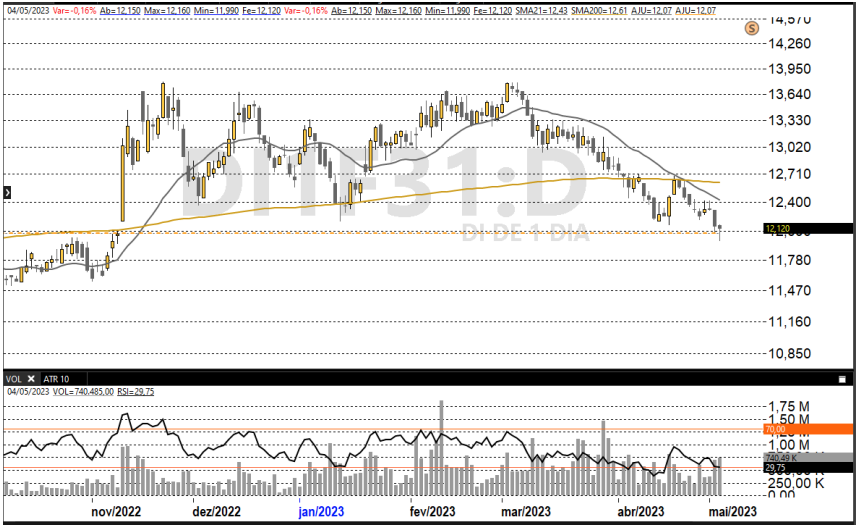Click the orange S badge icon

pos(751,28)
